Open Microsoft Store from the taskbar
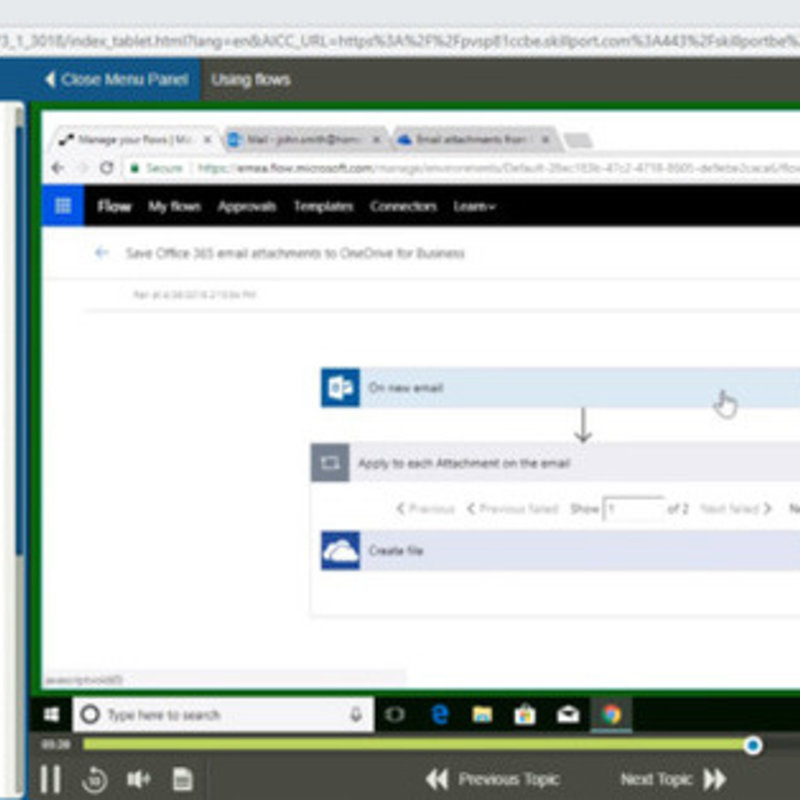Viewport: 800px width, 800px height. (525, 715)
